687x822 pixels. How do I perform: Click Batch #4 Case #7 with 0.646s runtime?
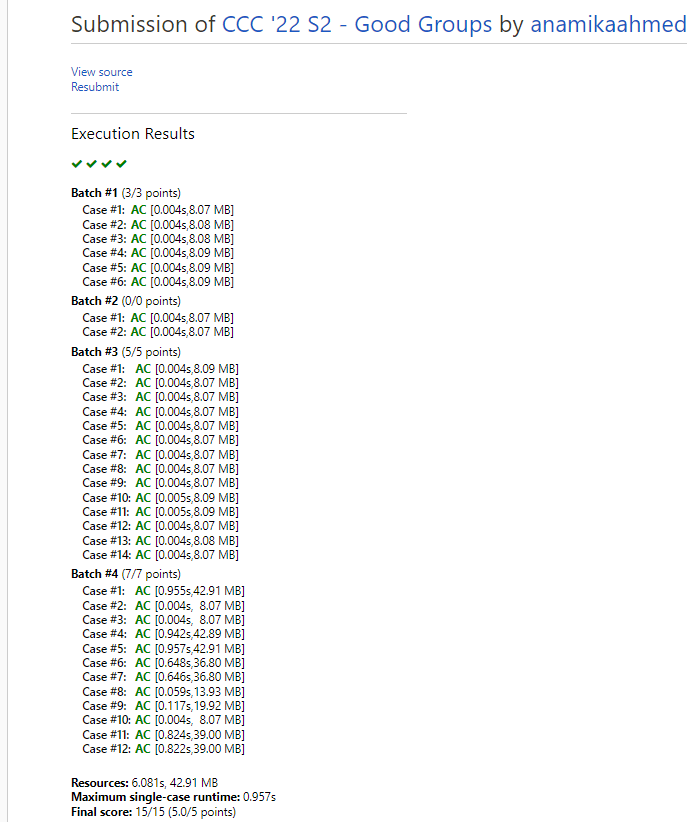click(x=164, y=677)
